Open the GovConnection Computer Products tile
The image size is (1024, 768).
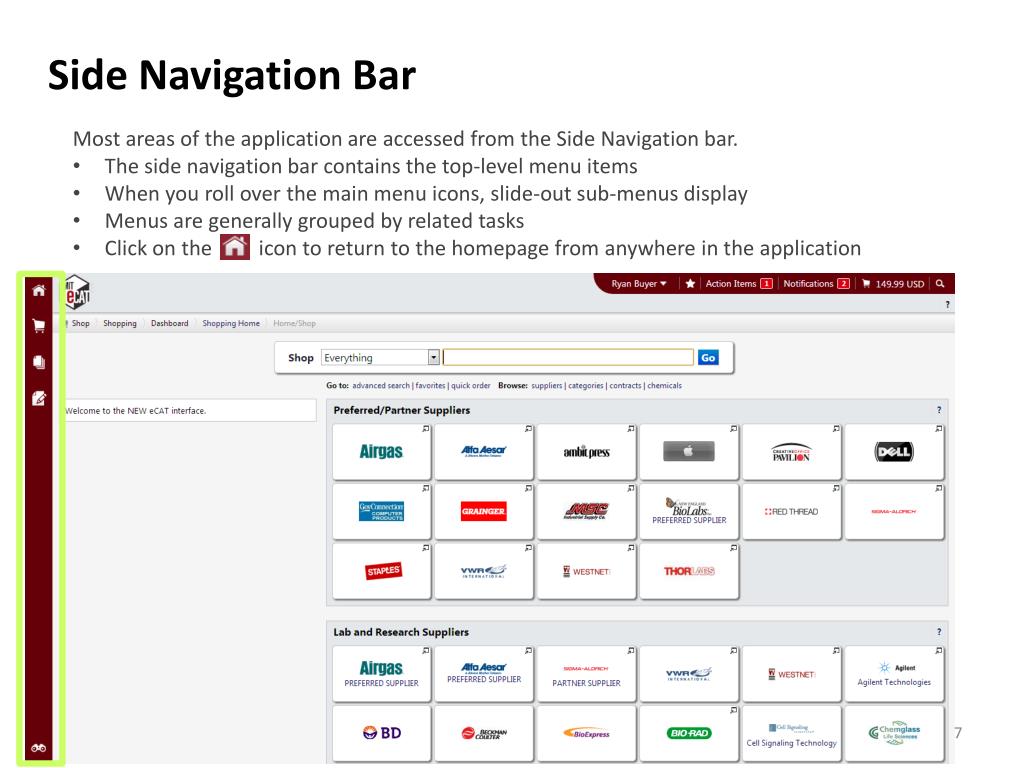381,511
